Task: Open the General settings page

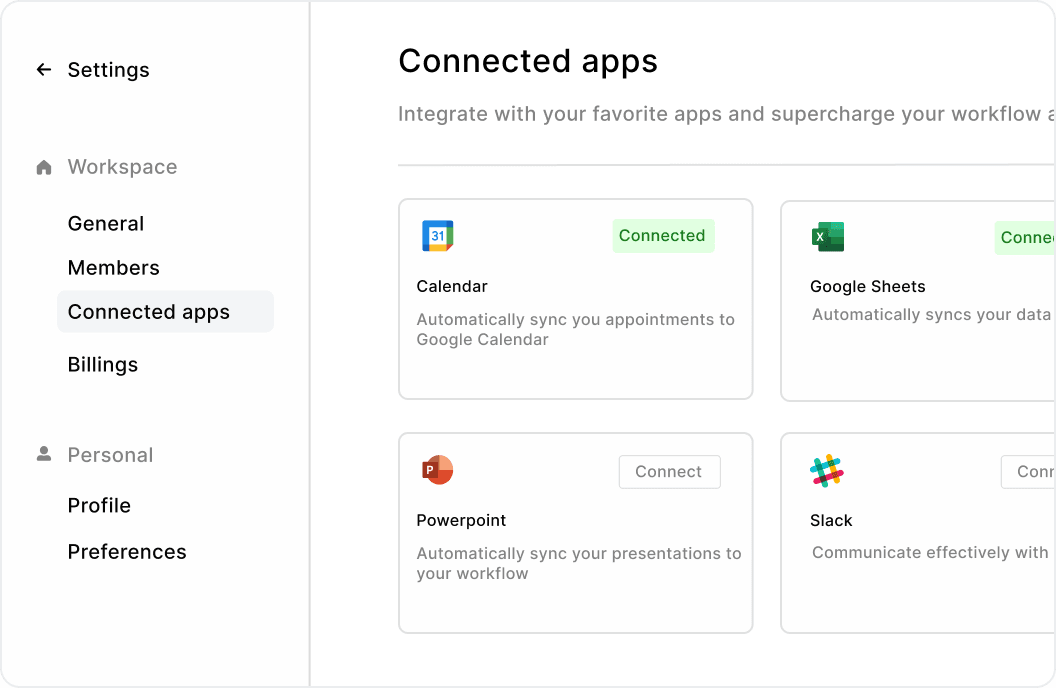Action: [106, 224]
